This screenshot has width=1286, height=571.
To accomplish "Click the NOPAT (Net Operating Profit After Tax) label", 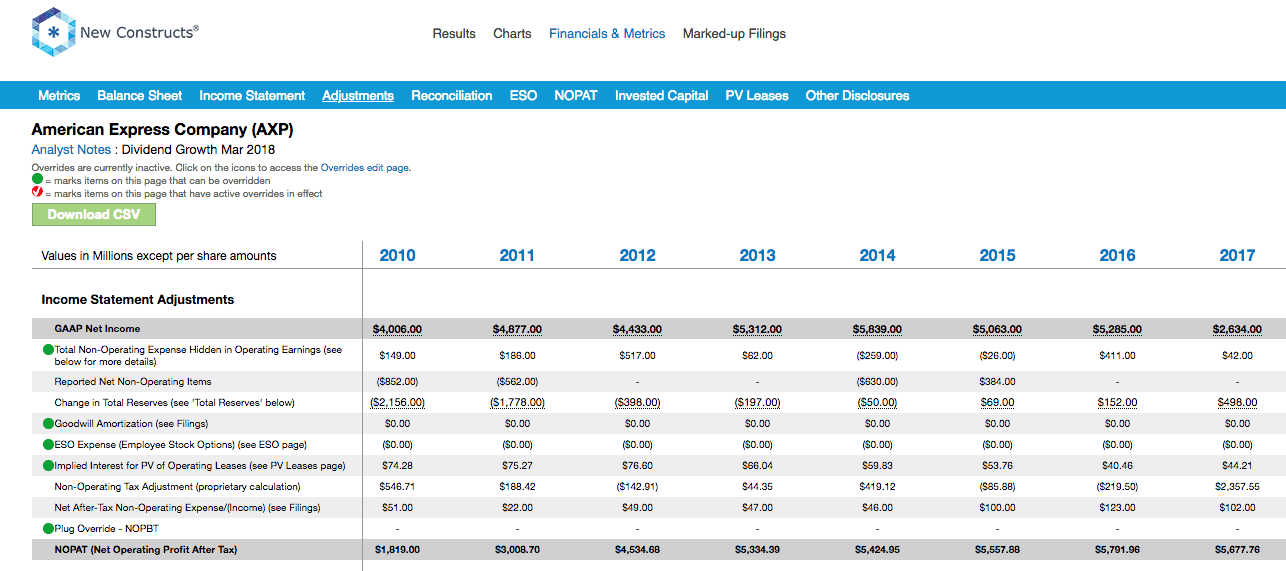I will point(146,550).
